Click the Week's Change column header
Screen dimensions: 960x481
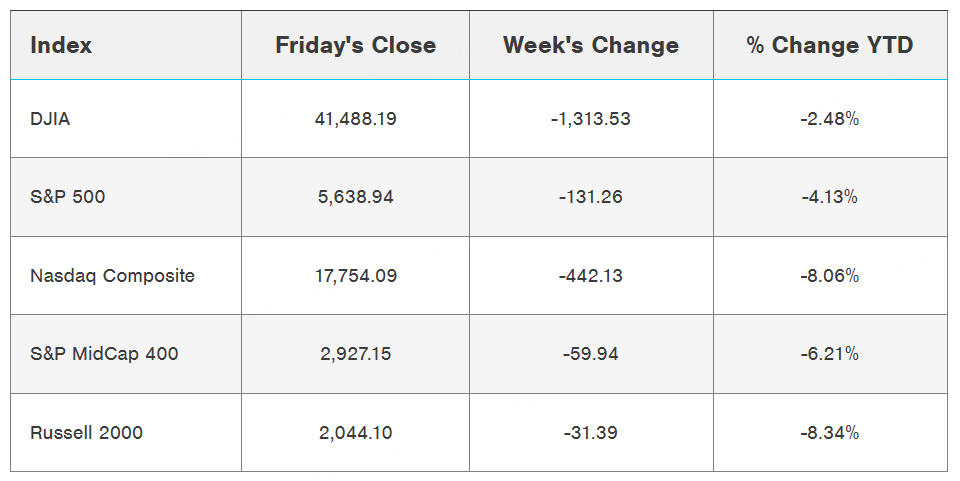[x=591, y=45]
